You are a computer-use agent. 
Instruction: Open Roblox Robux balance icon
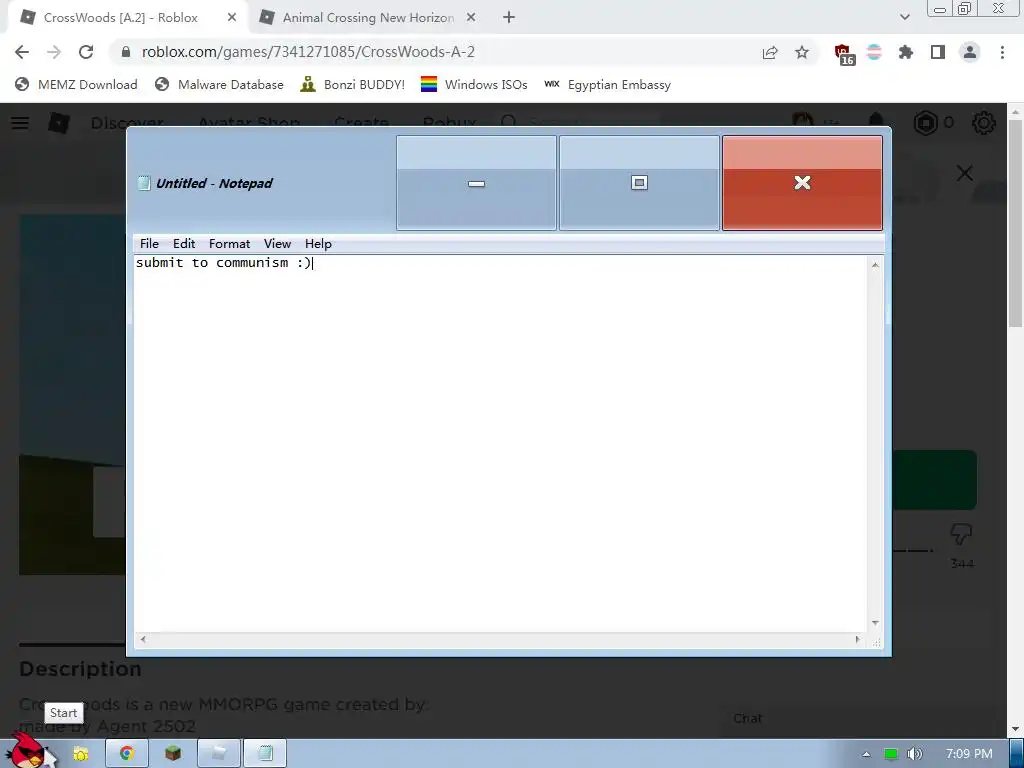tap(925, 123)
